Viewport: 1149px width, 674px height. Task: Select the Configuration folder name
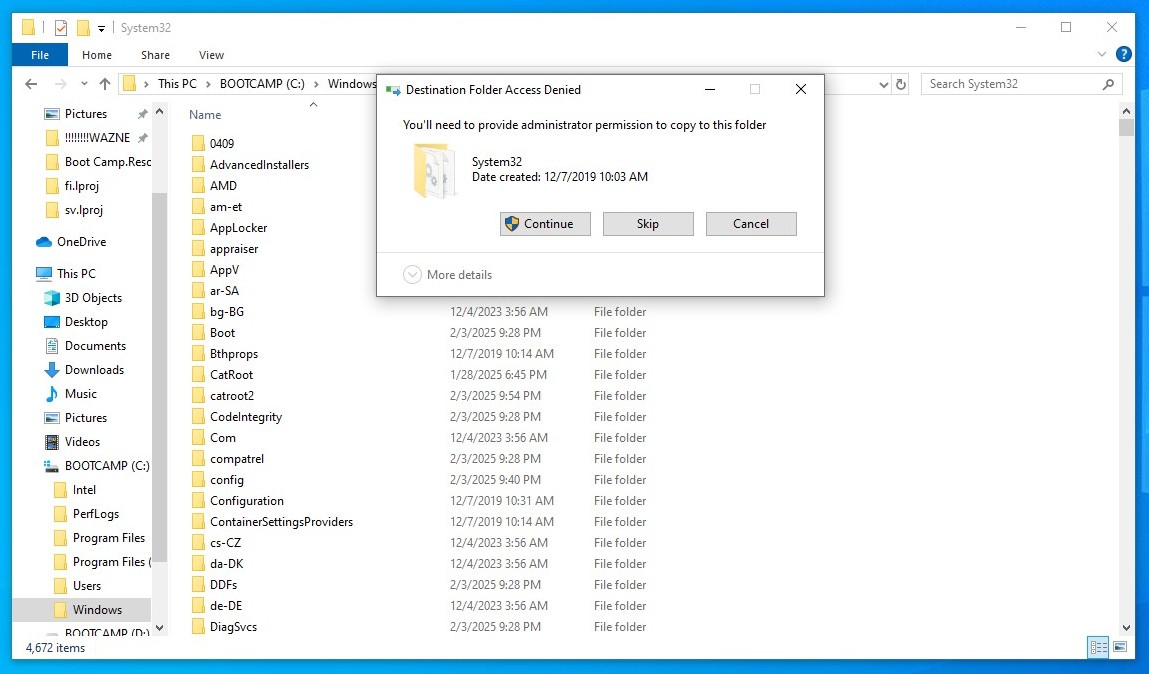pyautogui.click(x=247, y=501)
